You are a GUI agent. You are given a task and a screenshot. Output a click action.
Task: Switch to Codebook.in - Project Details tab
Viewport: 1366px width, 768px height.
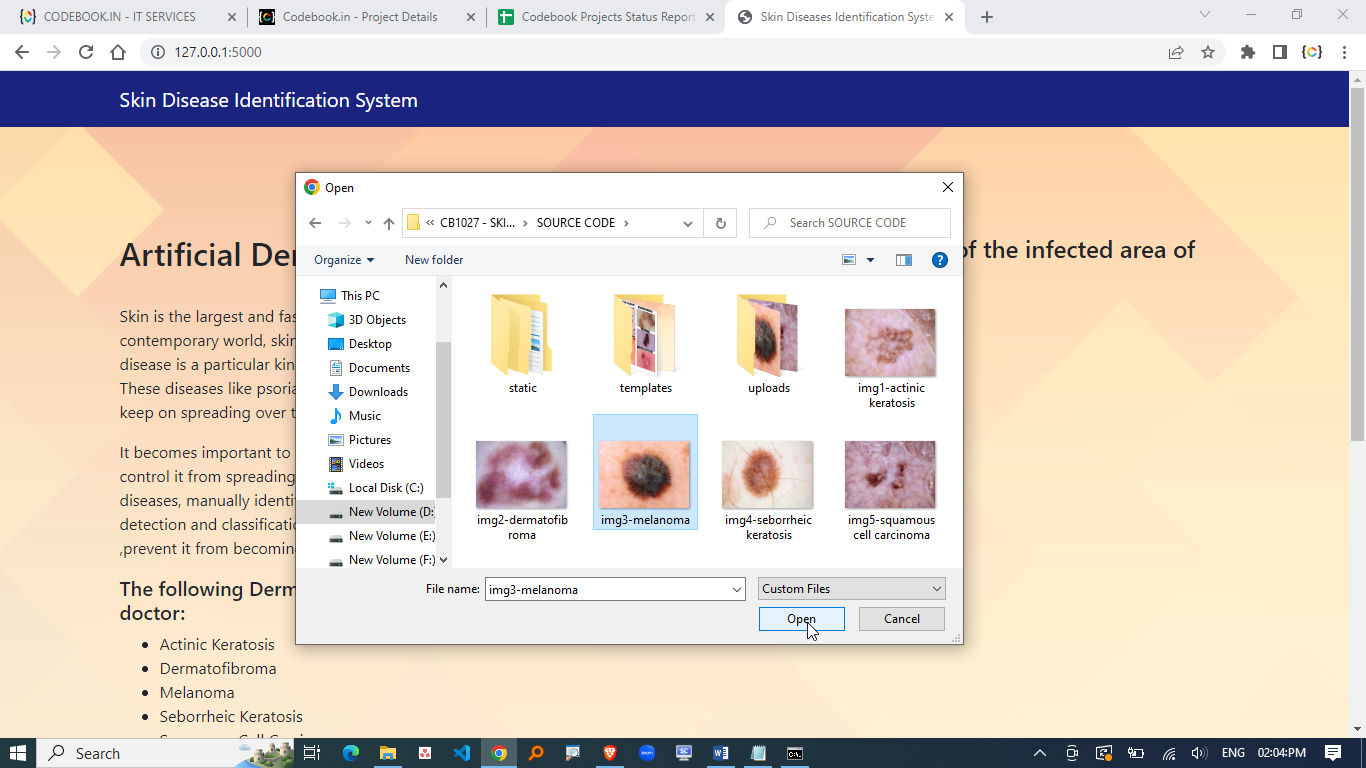pyautogui.click(x=366, y=17)
